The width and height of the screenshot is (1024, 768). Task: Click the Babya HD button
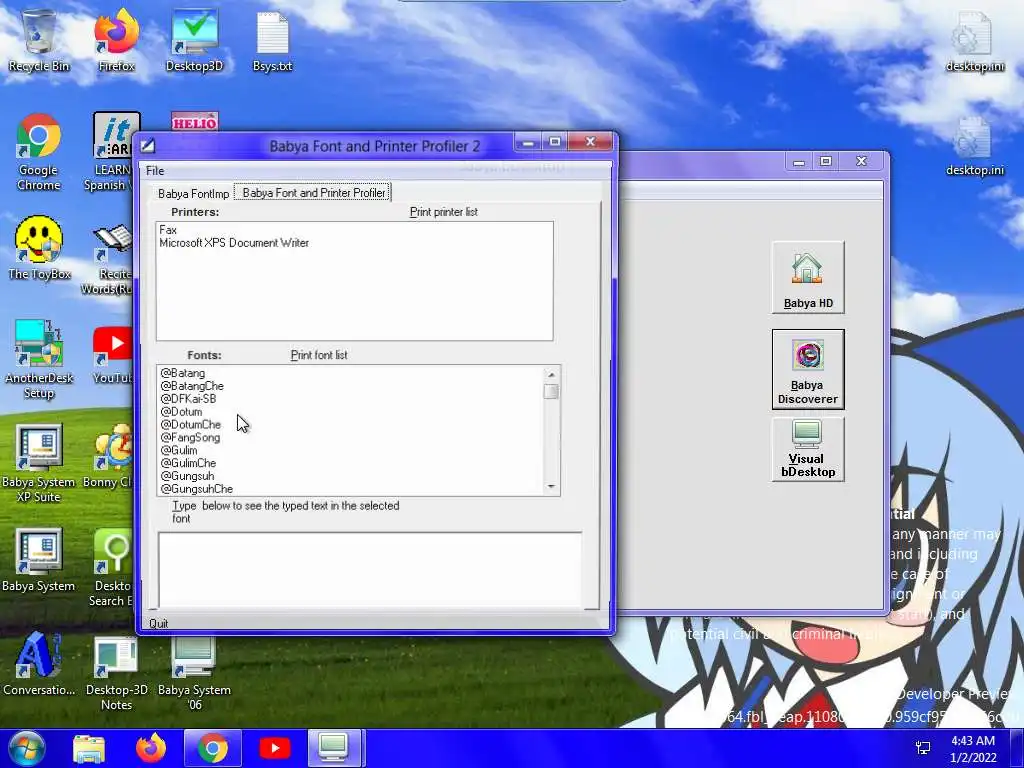pos(808,277)
